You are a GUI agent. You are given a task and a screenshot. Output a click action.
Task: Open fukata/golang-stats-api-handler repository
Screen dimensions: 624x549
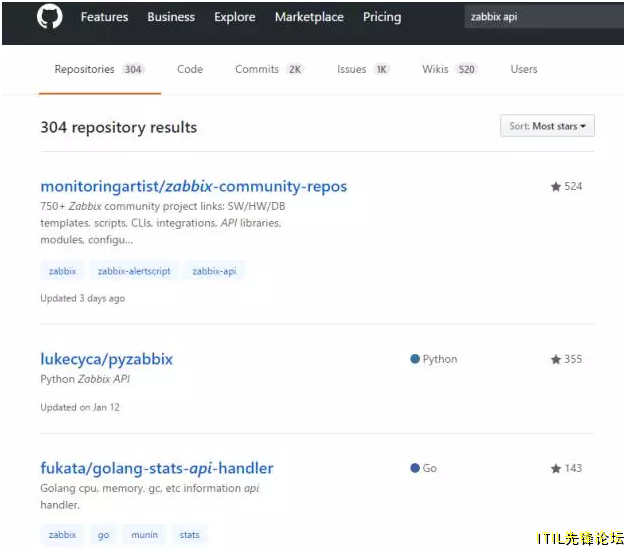click(x=157, y=468)
